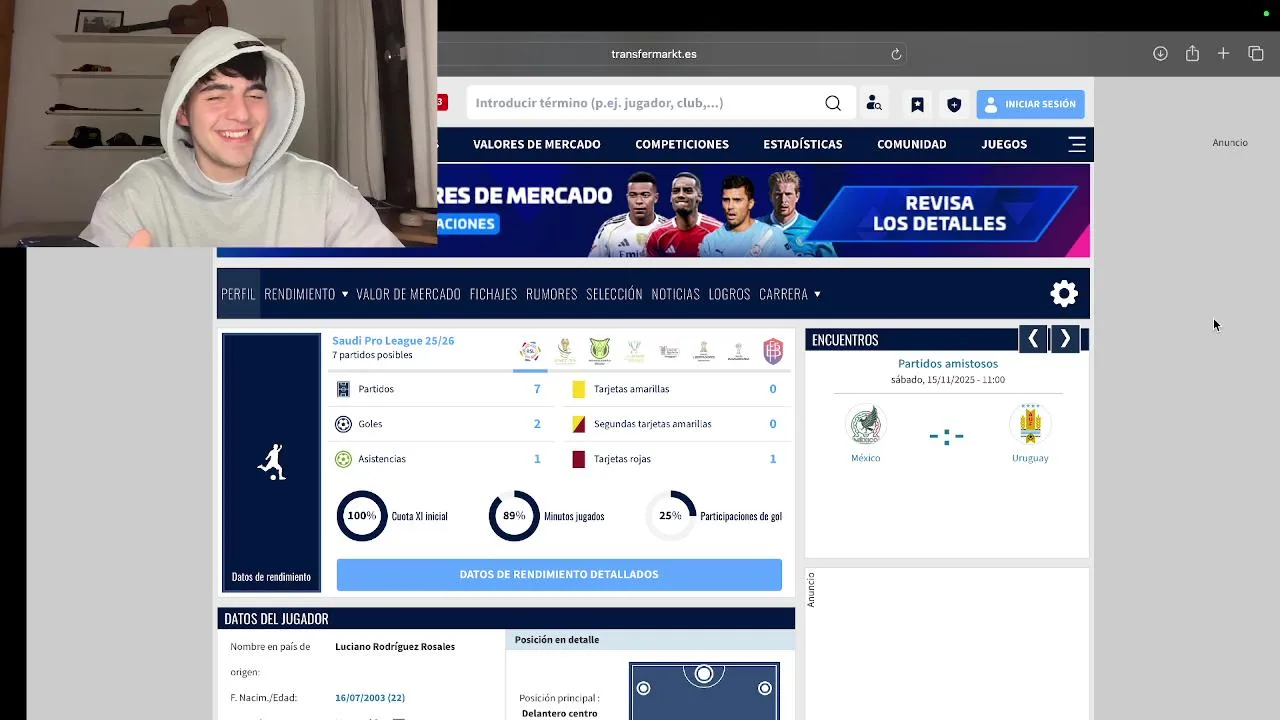
Task: Open the hamburger menu in navigation bar
Action: pos(1077,144)
